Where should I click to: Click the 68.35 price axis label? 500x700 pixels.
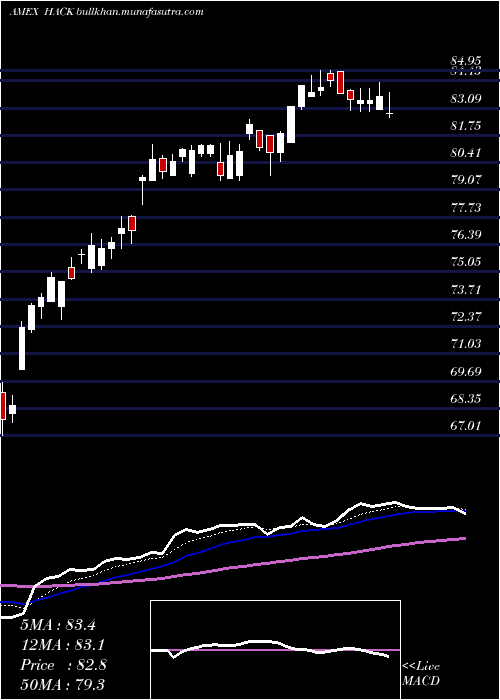pos(466,399)
